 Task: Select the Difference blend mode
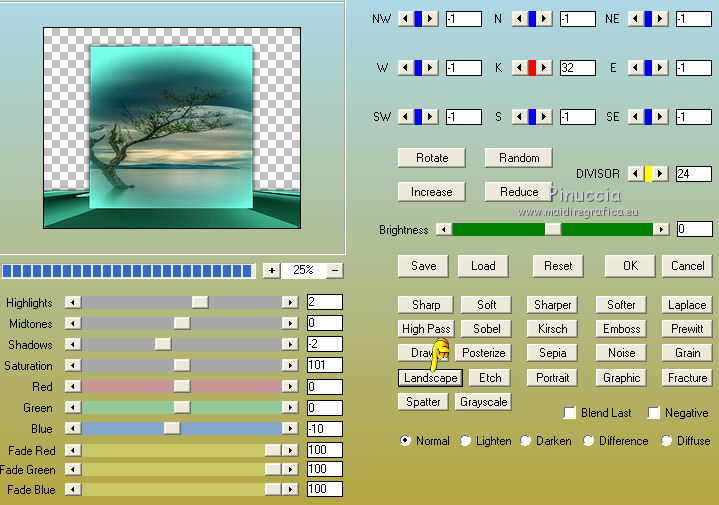(x=588, y=441)
